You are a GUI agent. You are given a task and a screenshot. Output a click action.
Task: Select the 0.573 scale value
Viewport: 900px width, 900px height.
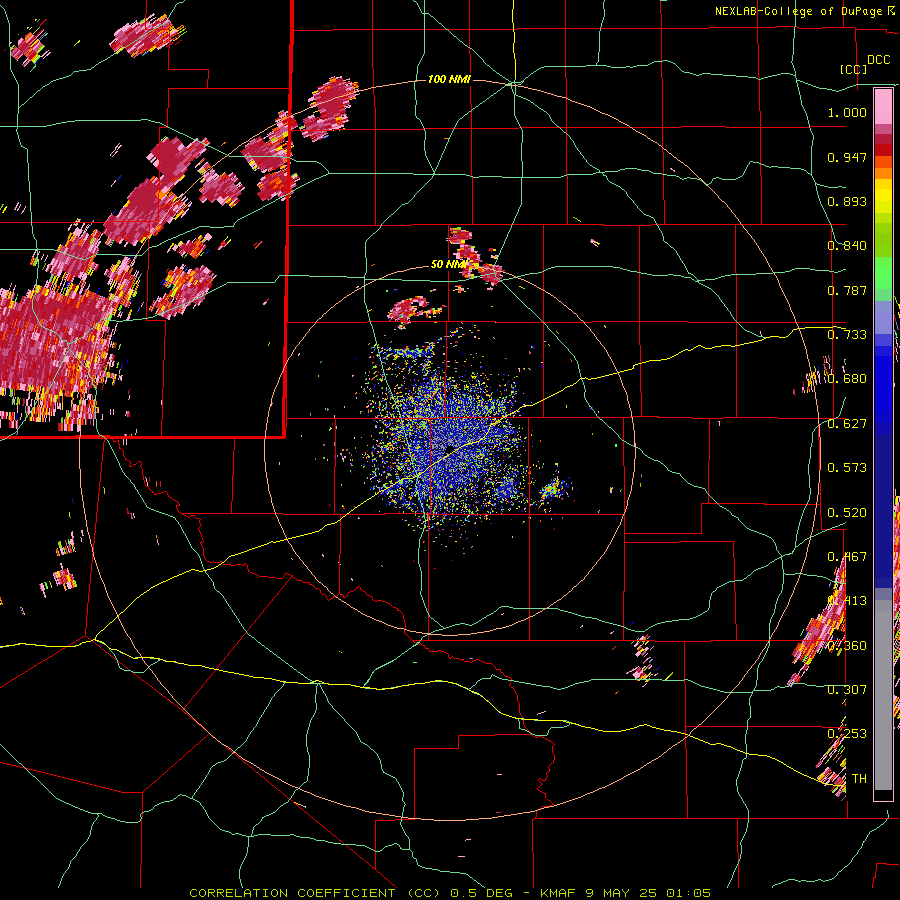(847, 468)
